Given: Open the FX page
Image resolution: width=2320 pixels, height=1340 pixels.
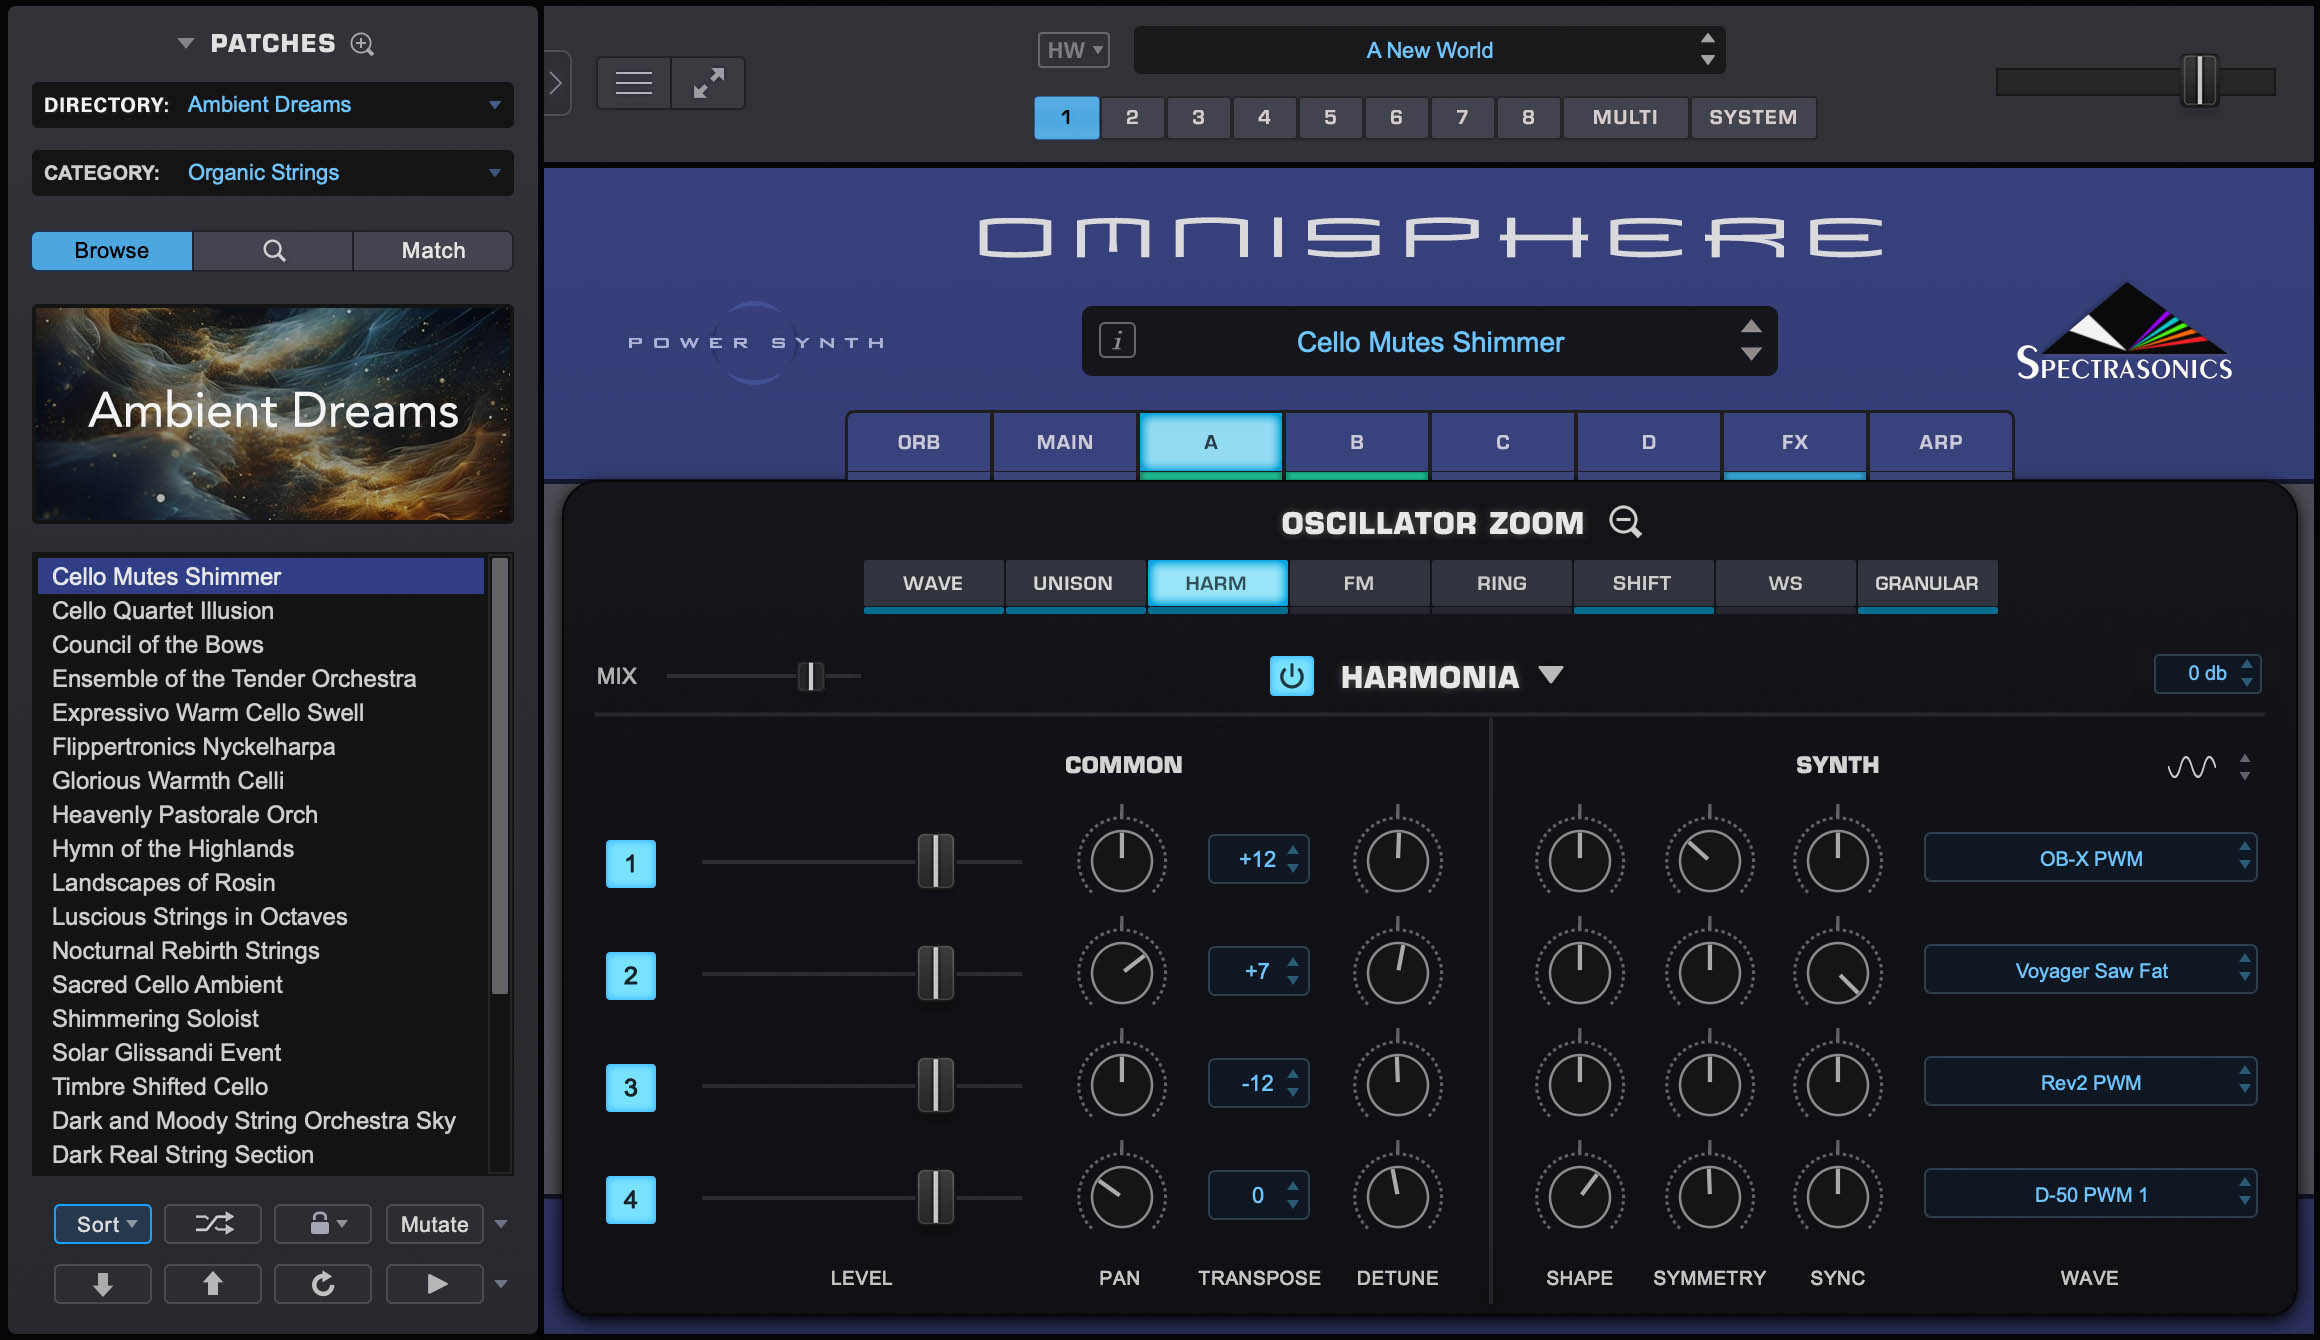Looking at the screenshot, I should [1793, 442].
